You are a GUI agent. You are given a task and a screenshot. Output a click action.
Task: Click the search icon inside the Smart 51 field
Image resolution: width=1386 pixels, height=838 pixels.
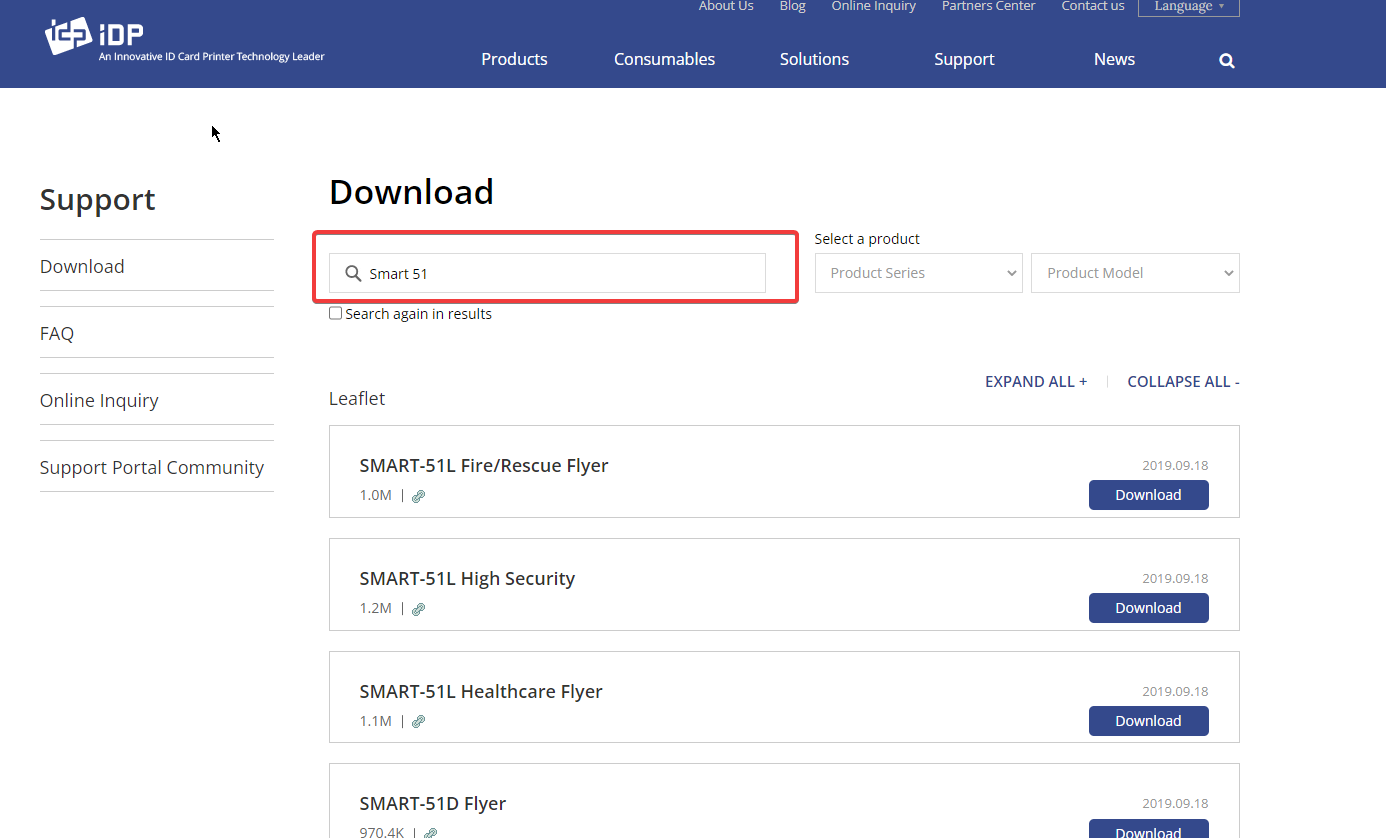point(353,272)
